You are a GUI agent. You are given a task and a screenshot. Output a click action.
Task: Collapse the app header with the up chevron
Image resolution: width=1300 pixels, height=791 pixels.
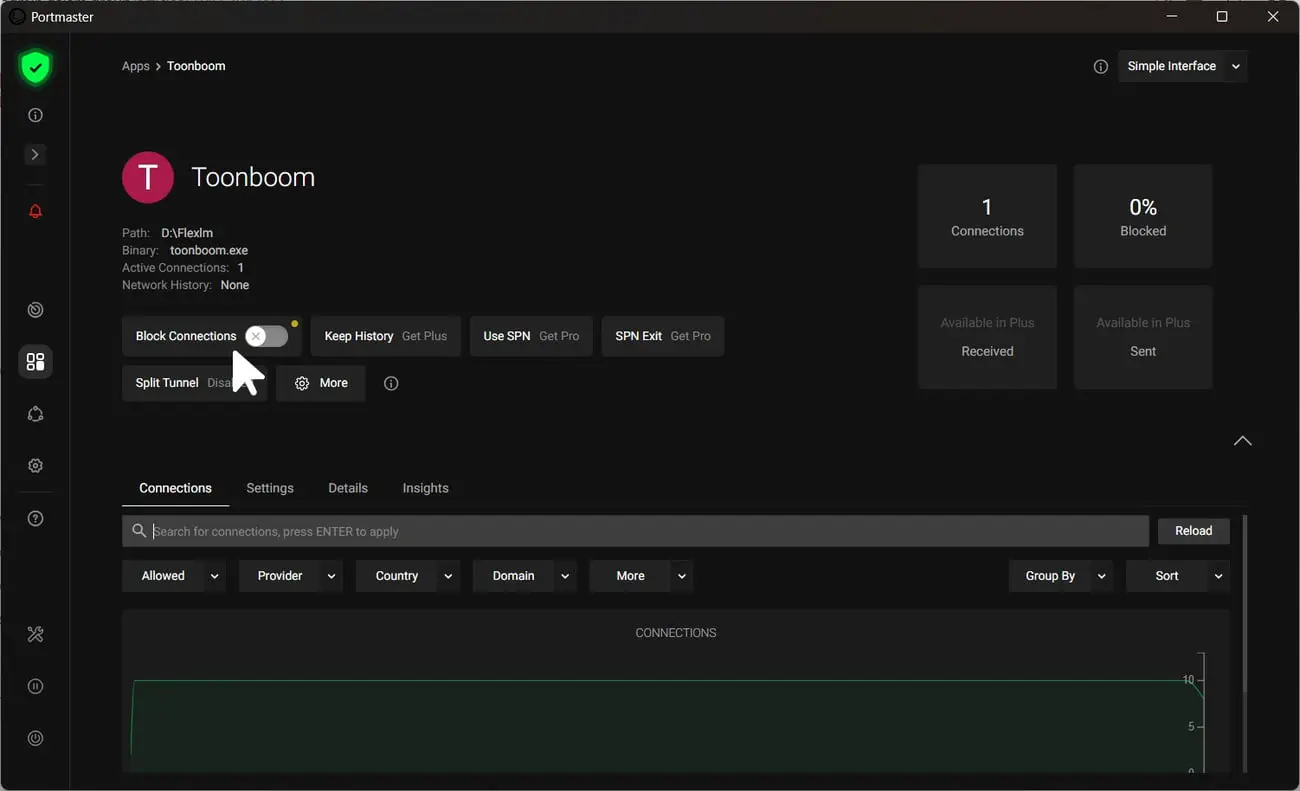pyautogui.click(x=1242, y=441)
